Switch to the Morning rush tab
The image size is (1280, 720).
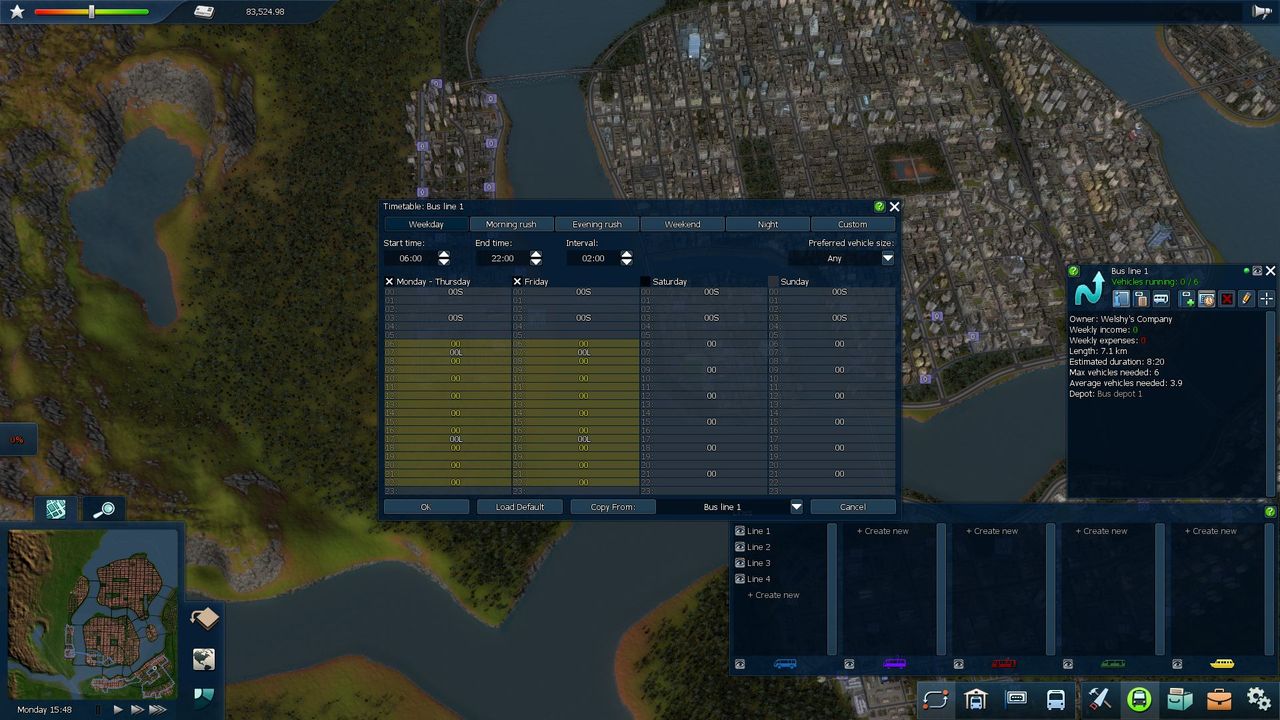511,224
